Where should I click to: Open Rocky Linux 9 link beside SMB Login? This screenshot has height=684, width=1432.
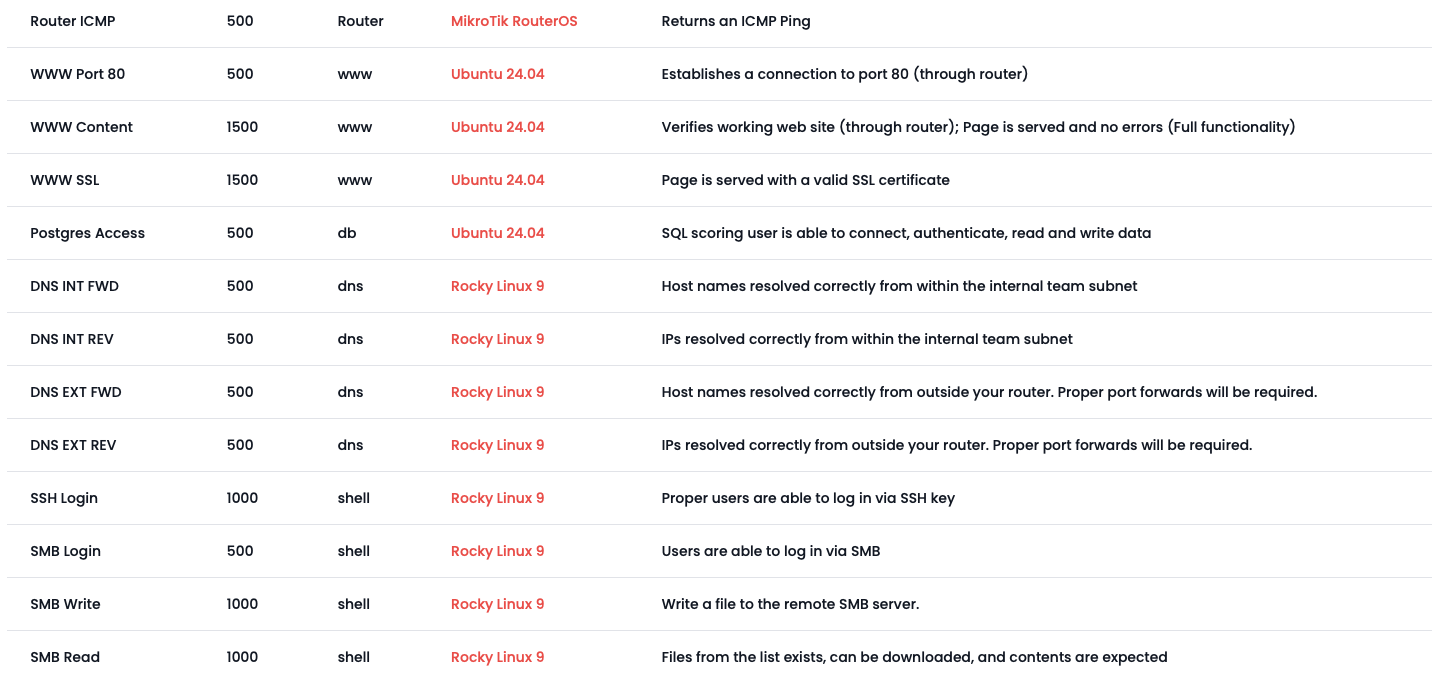497,551
